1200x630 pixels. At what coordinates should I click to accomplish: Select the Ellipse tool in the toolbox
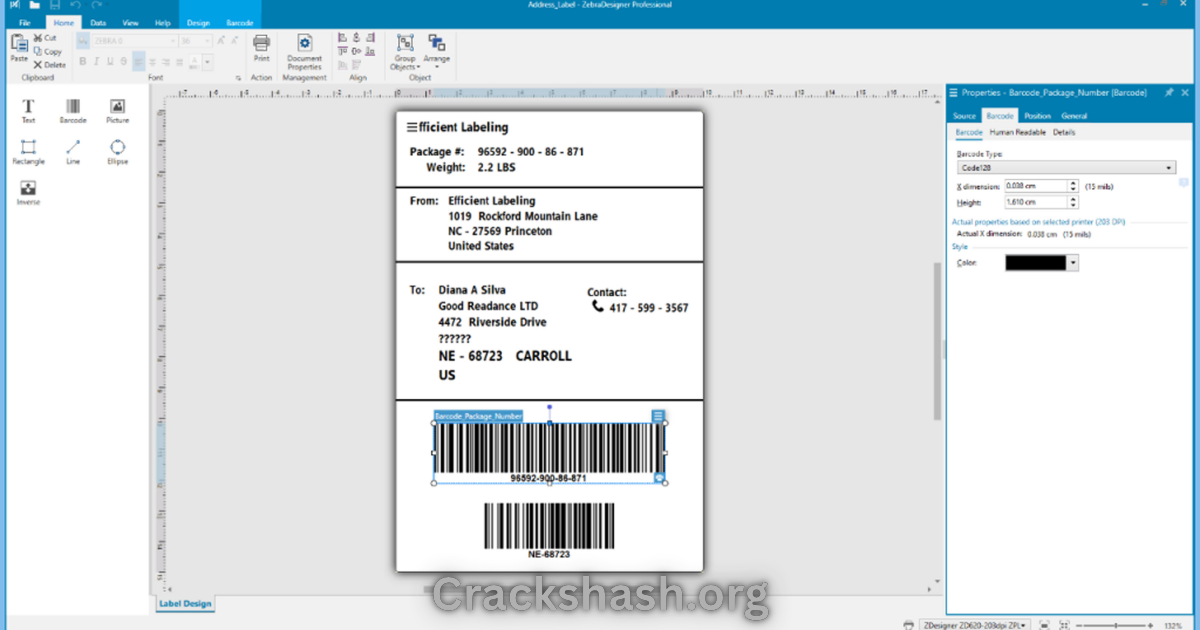[118, 151]
